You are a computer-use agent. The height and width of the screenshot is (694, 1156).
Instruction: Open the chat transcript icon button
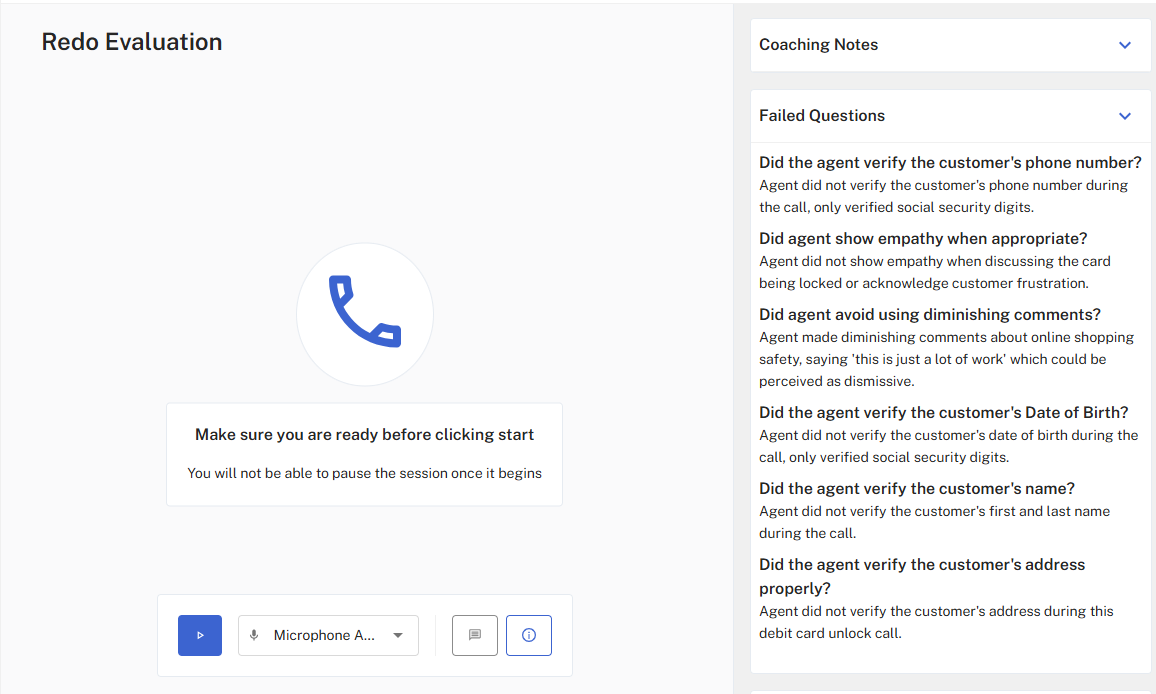coord(475,635)
